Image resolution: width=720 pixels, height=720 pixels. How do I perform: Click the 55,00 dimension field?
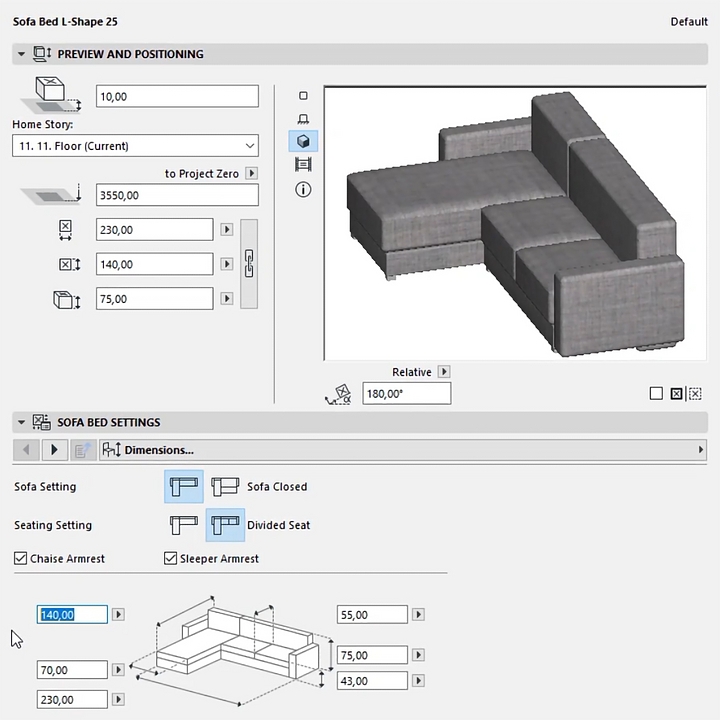372,614
